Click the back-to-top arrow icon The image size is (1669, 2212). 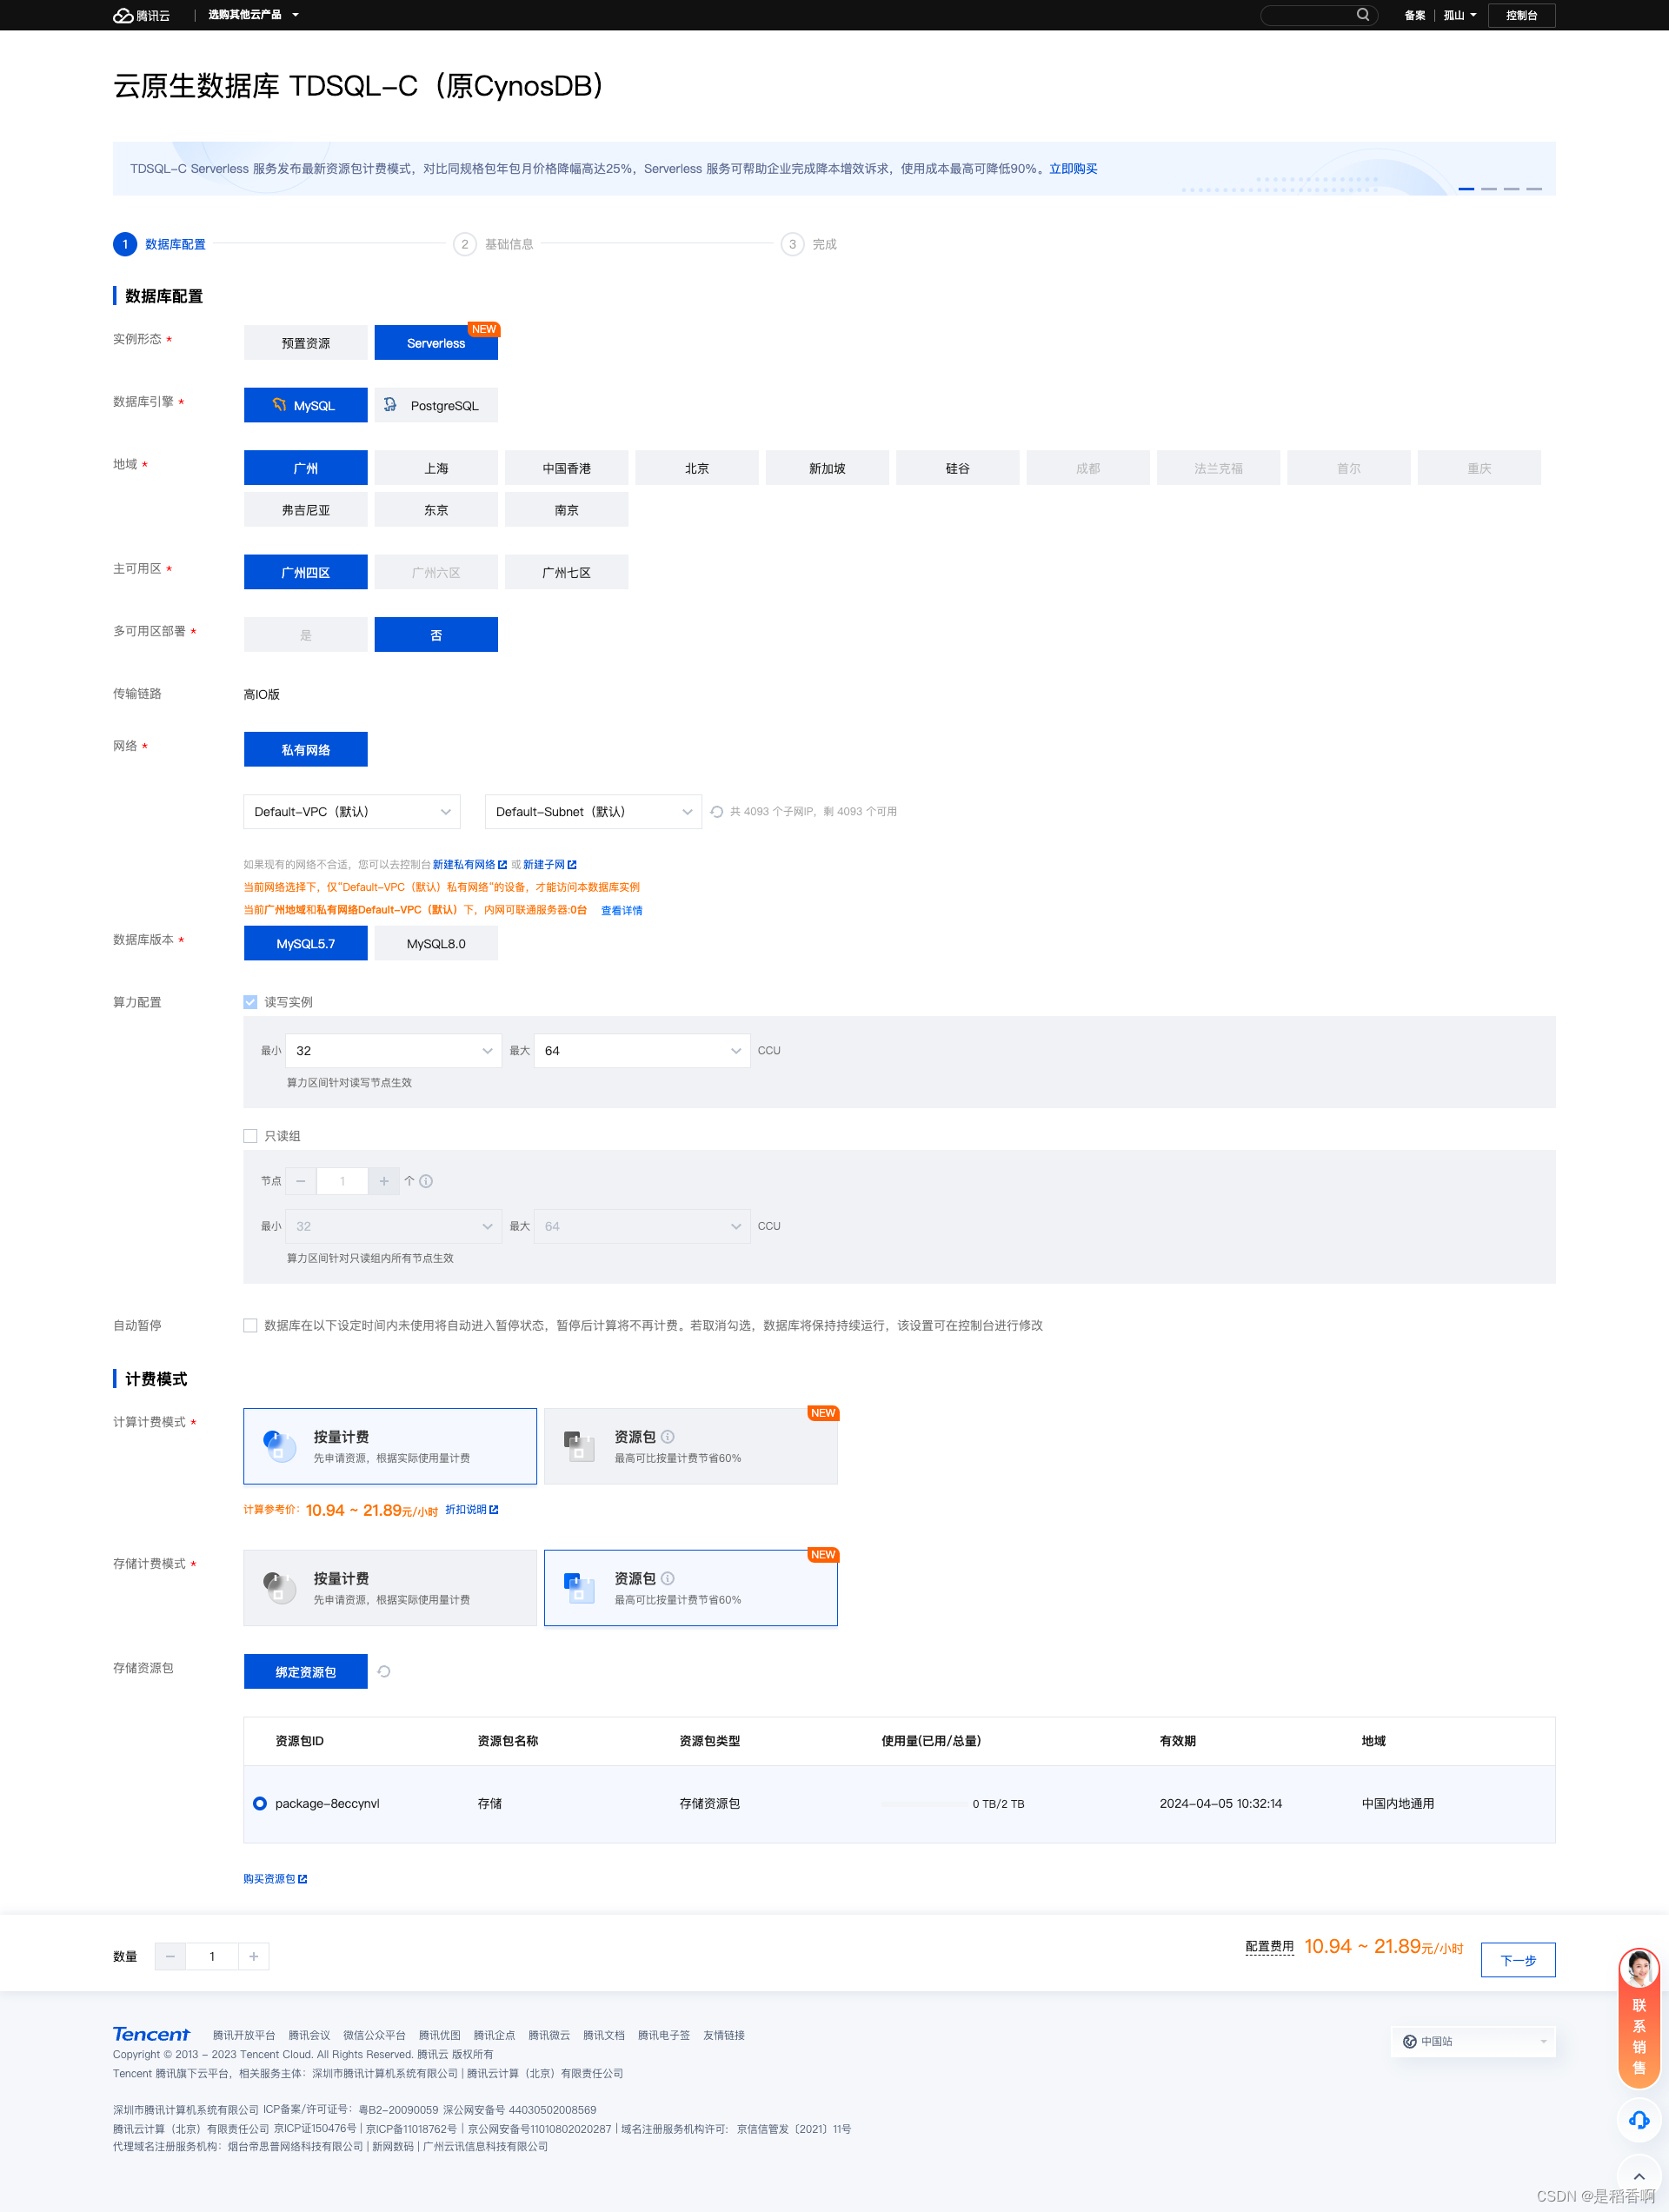[1638, 2177]
